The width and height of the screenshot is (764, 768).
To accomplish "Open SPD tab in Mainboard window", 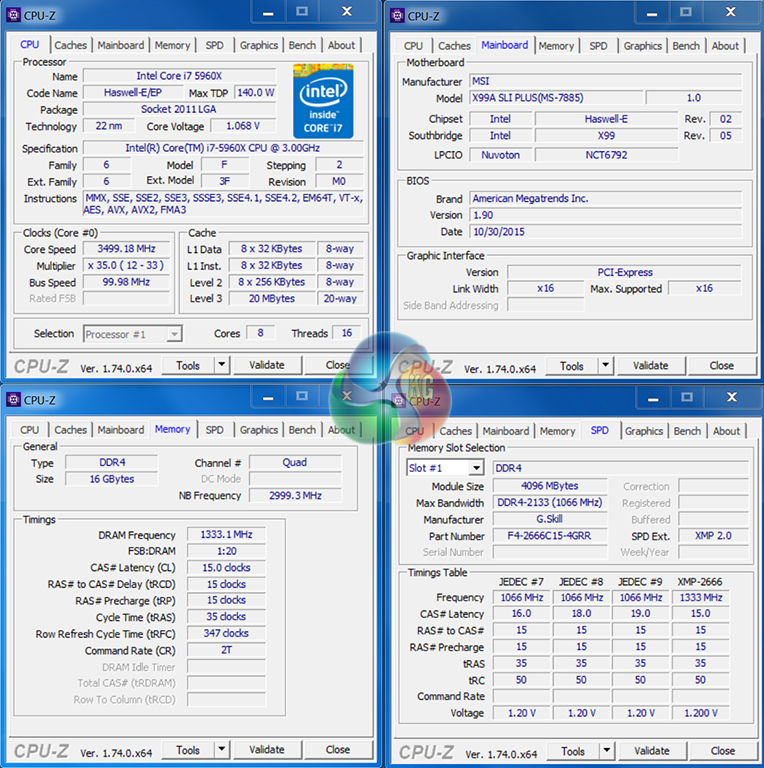I will pos(598,46).
